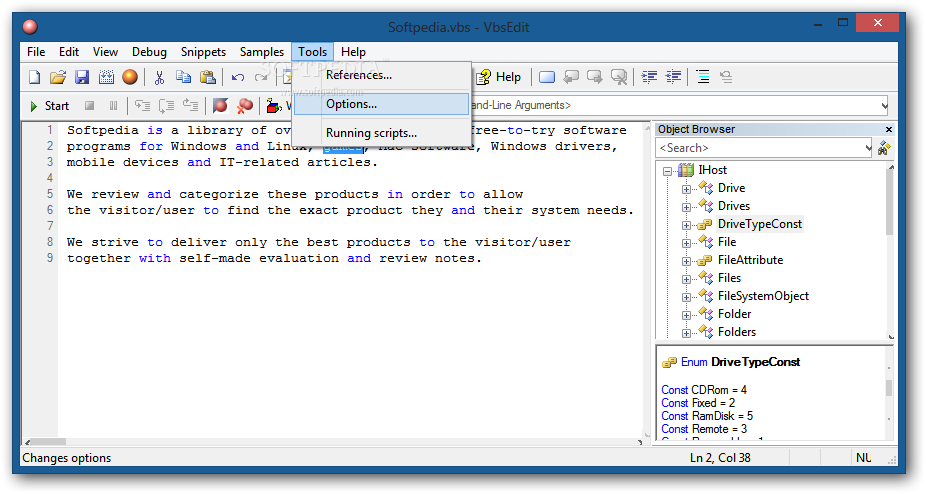The width and height of the screenshot is (926, 494).
Task: Click the colored cube watch icon
Action: click(273, 106)
